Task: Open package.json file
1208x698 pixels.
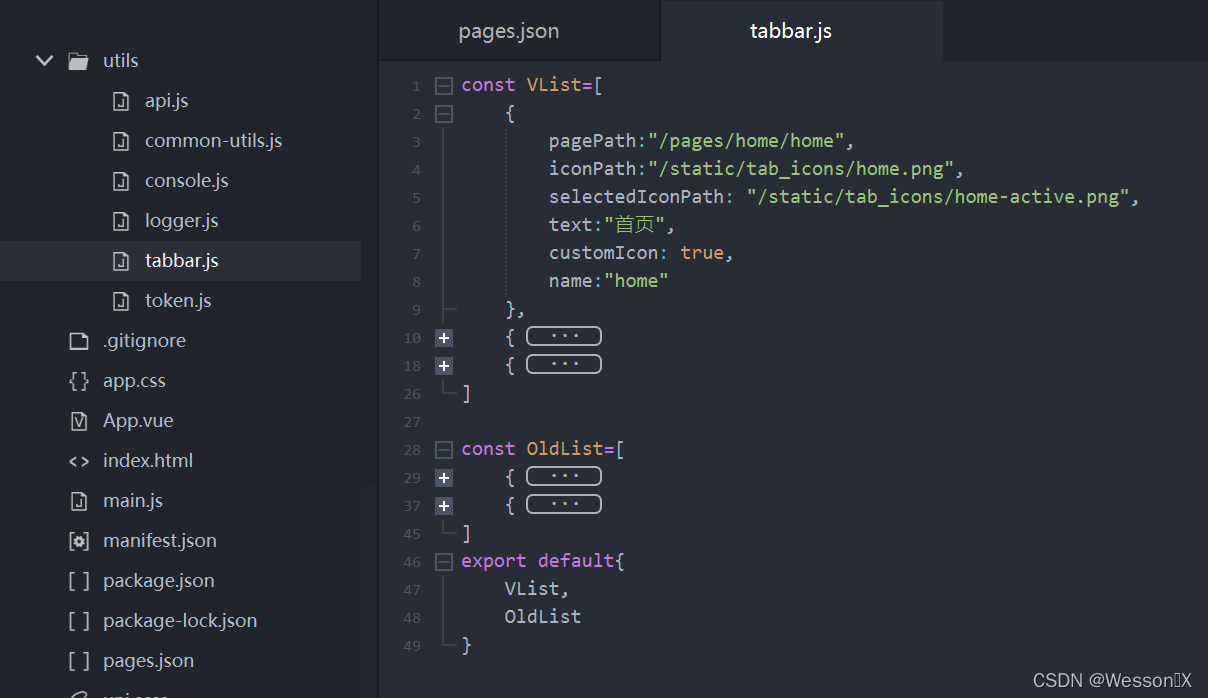Action: tap(158, 581)
